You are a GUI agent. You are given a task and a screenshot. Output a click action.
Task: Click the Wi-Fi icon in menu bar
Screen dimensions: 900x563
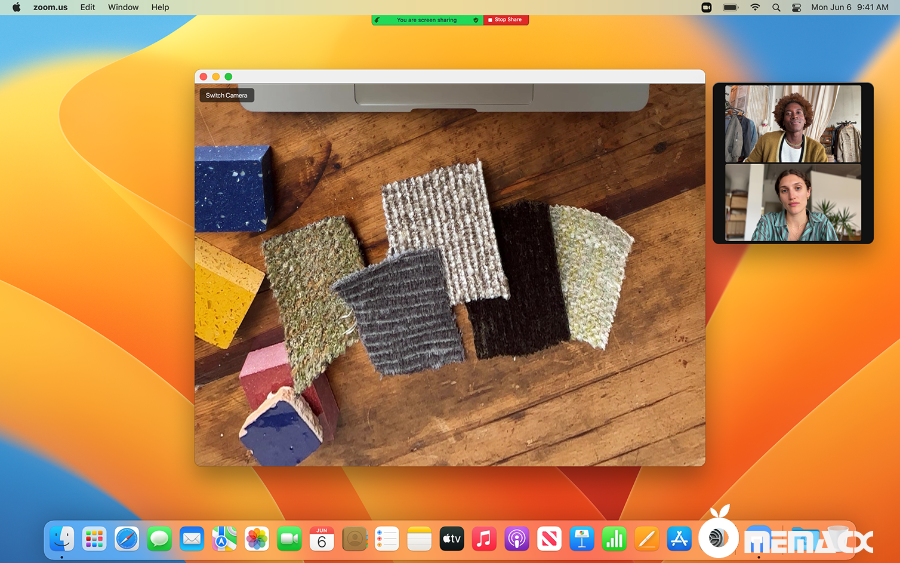(x=754, y=7)
